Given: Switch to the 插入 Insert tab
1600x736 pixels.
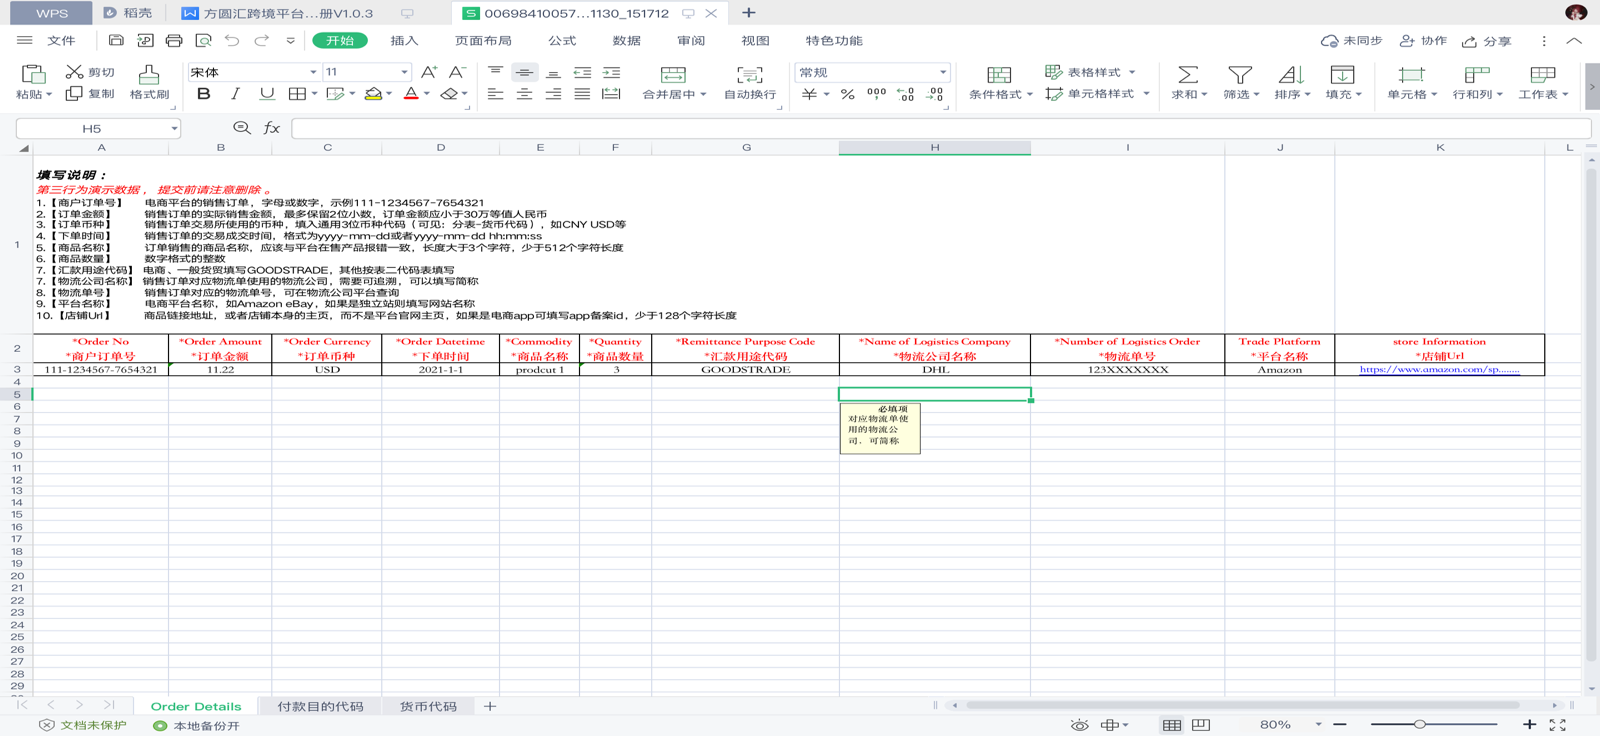Looking at the screenshot, I should pyautogui.click(x=404, y=41).
